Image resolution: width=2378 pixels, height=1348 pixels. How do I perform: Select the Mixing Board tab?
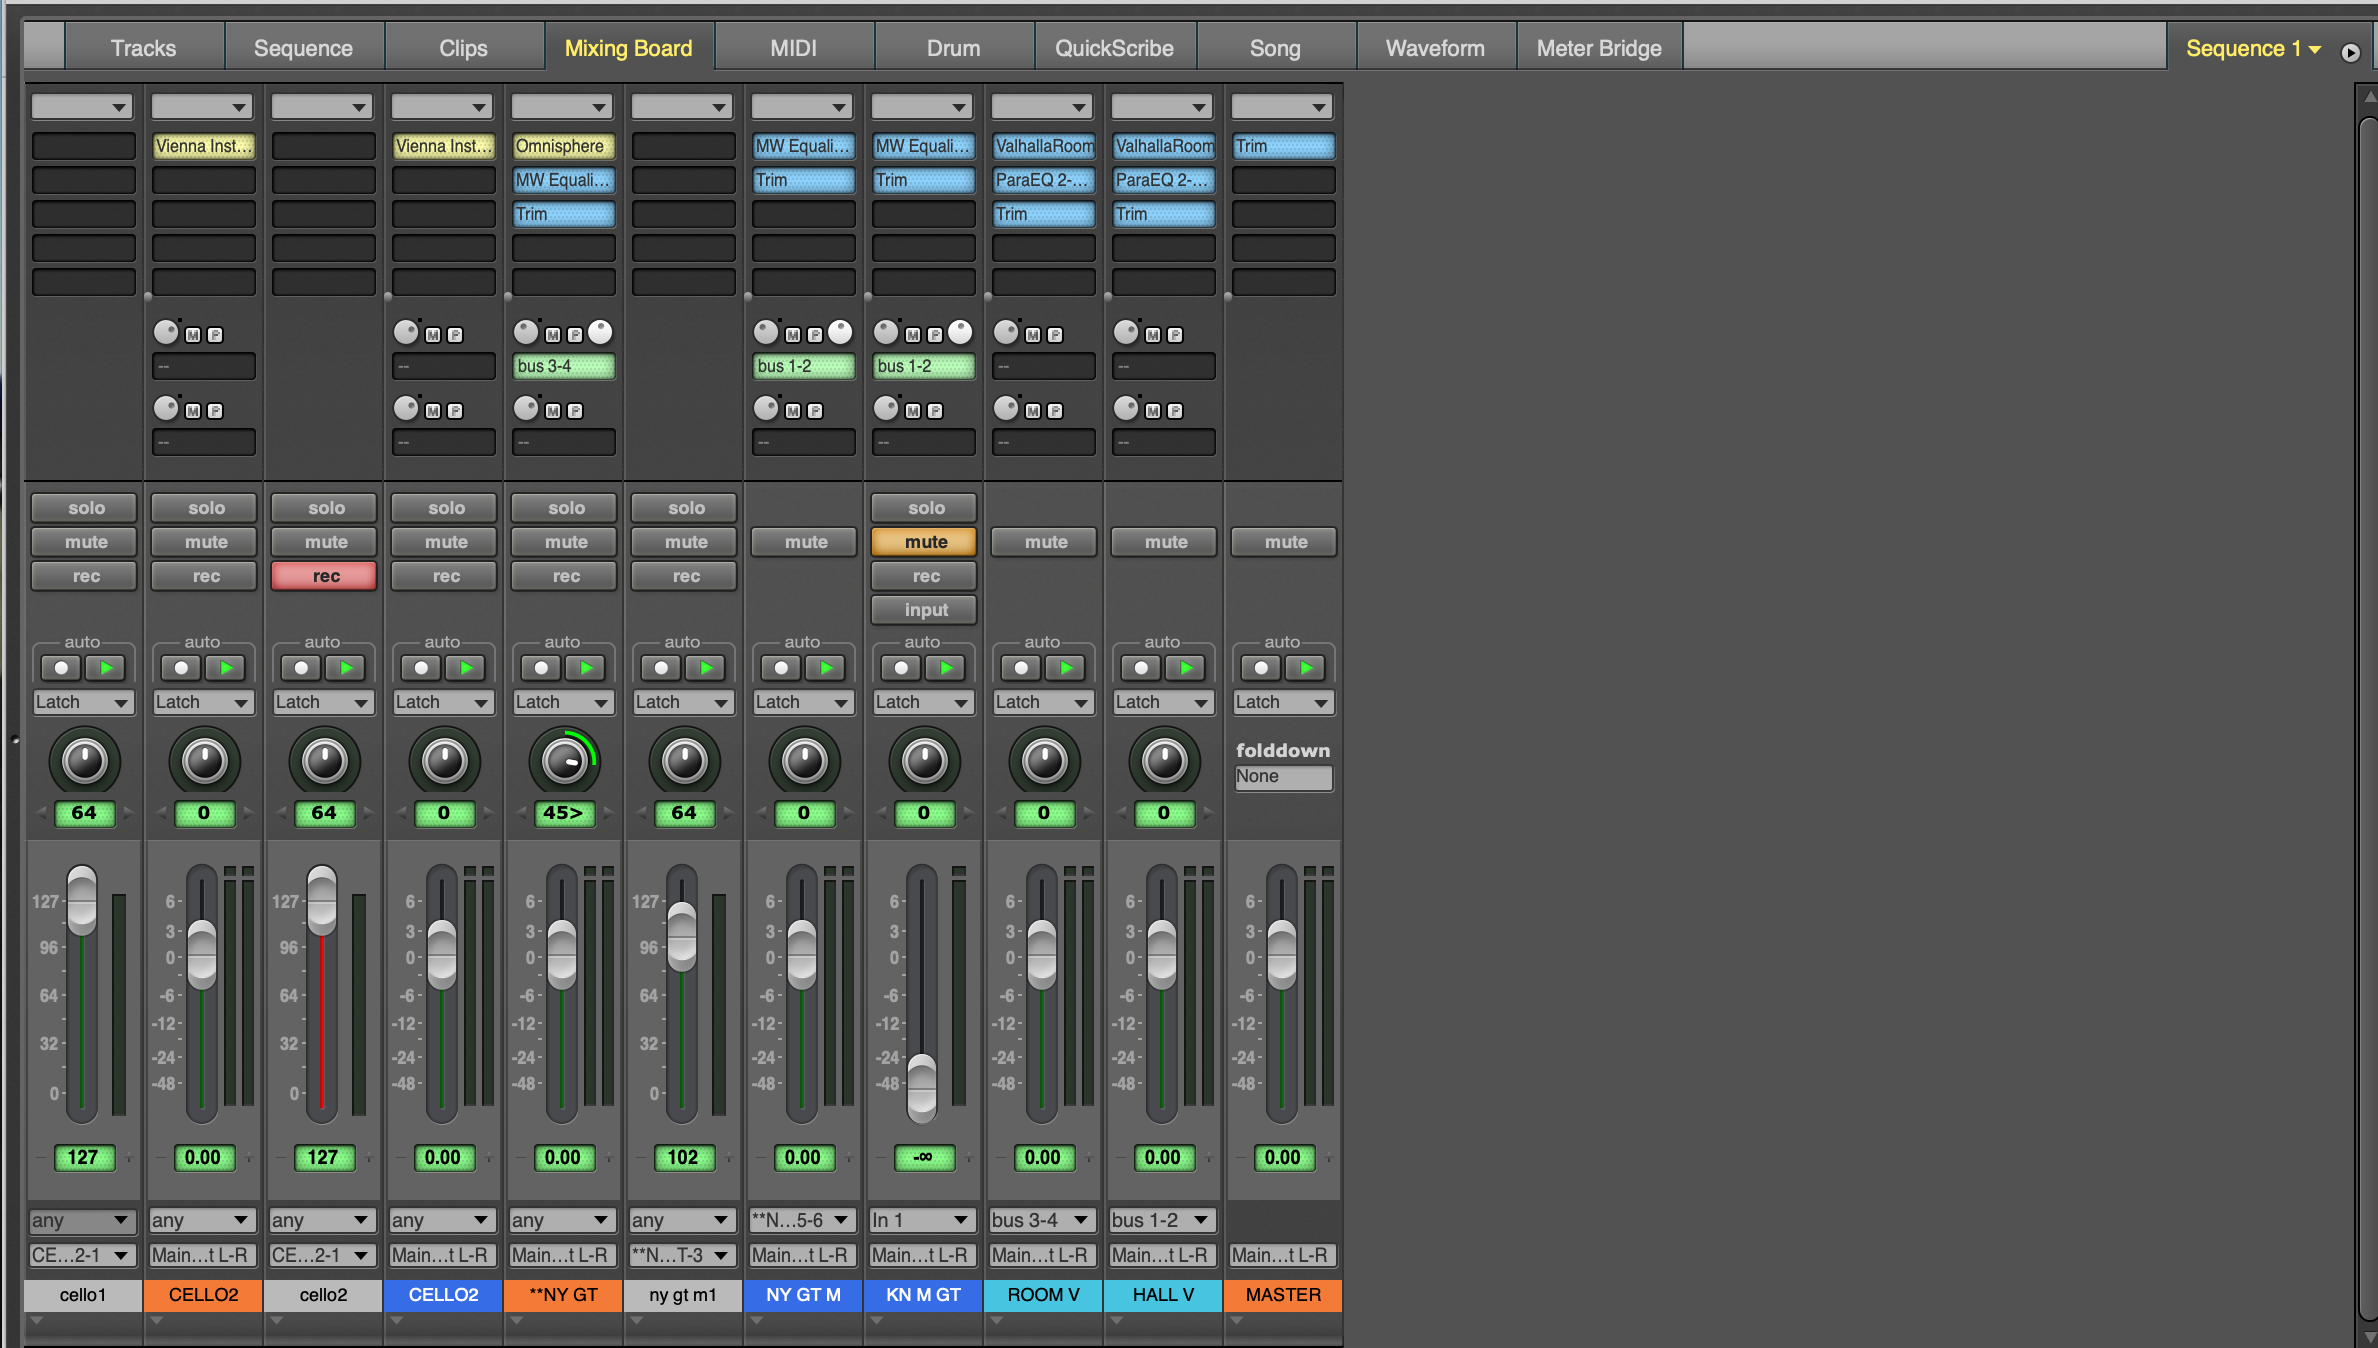point(629,46)
